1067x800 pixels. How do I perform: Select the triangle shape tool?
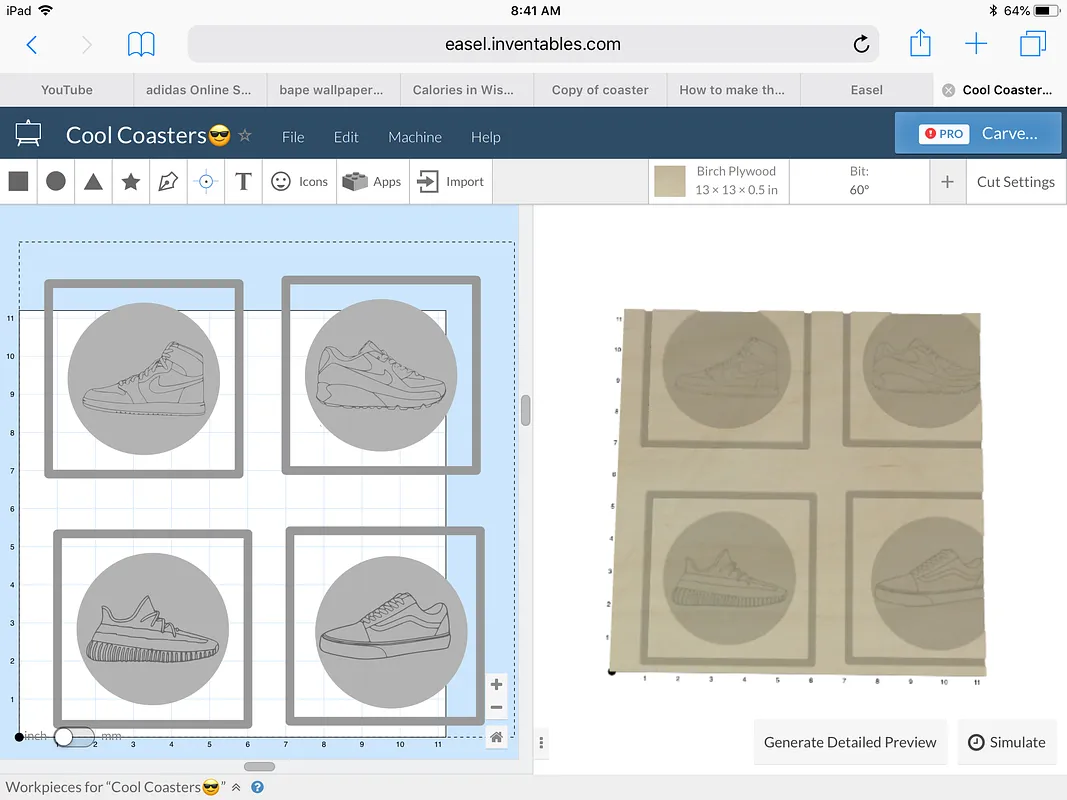93,181
